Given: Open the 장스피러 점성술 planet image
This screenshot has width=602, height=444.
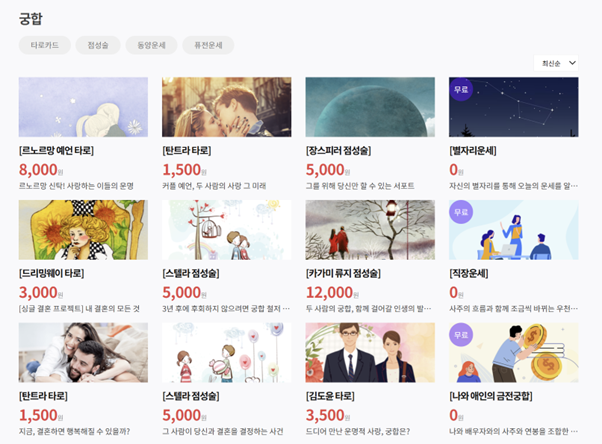Looking at the screenshot, I should tap(370, 107).
